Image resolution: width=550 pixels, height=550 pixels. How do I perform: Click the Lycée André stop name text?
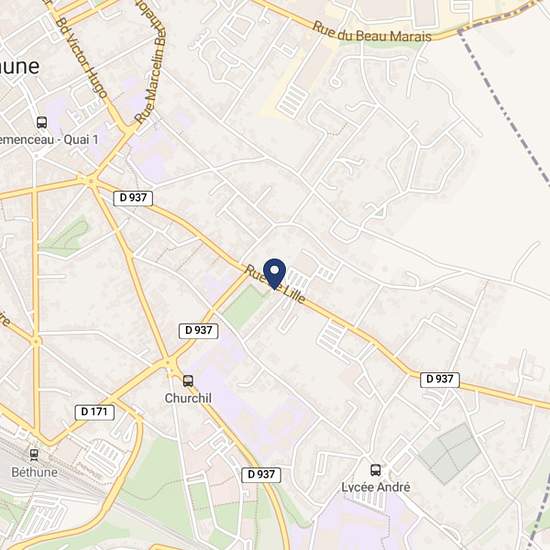coord(376,487)
